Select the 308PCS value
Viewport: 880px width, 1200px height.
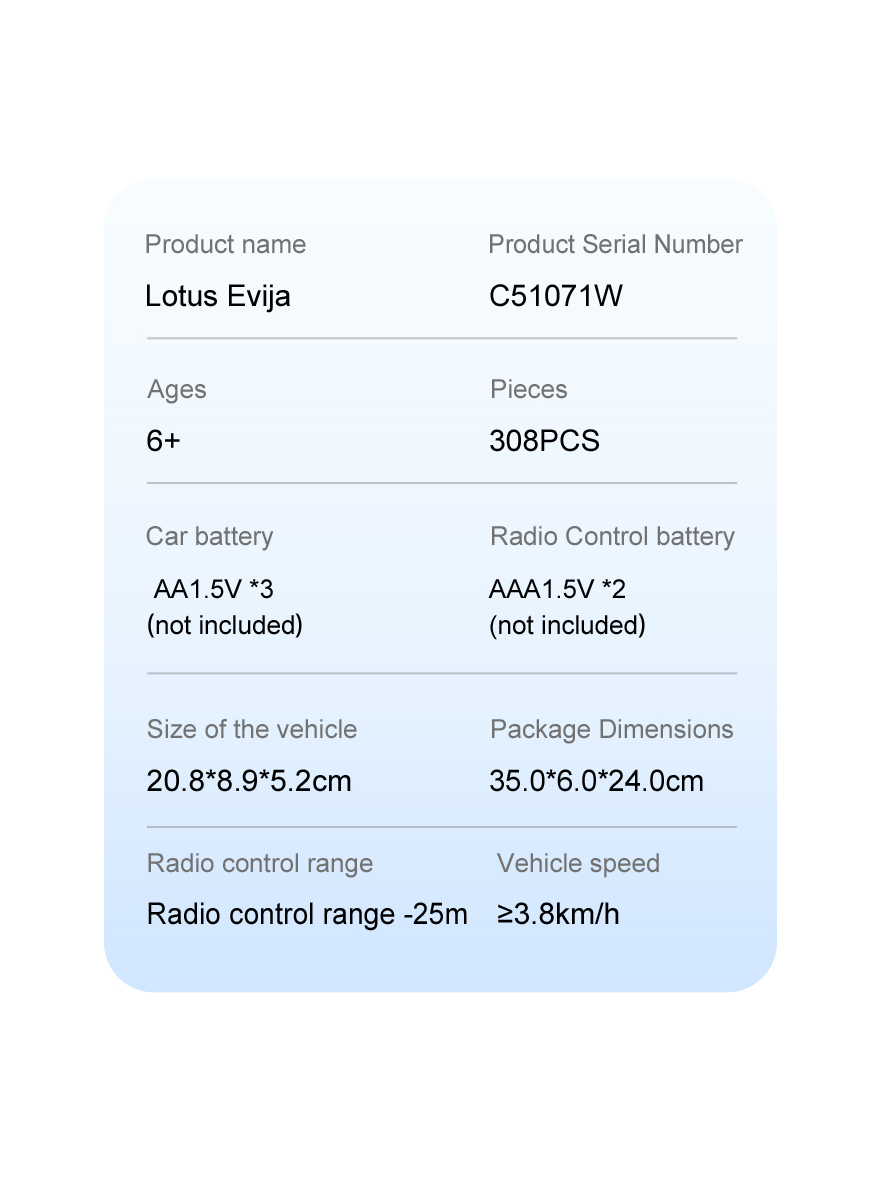[545, 441]
